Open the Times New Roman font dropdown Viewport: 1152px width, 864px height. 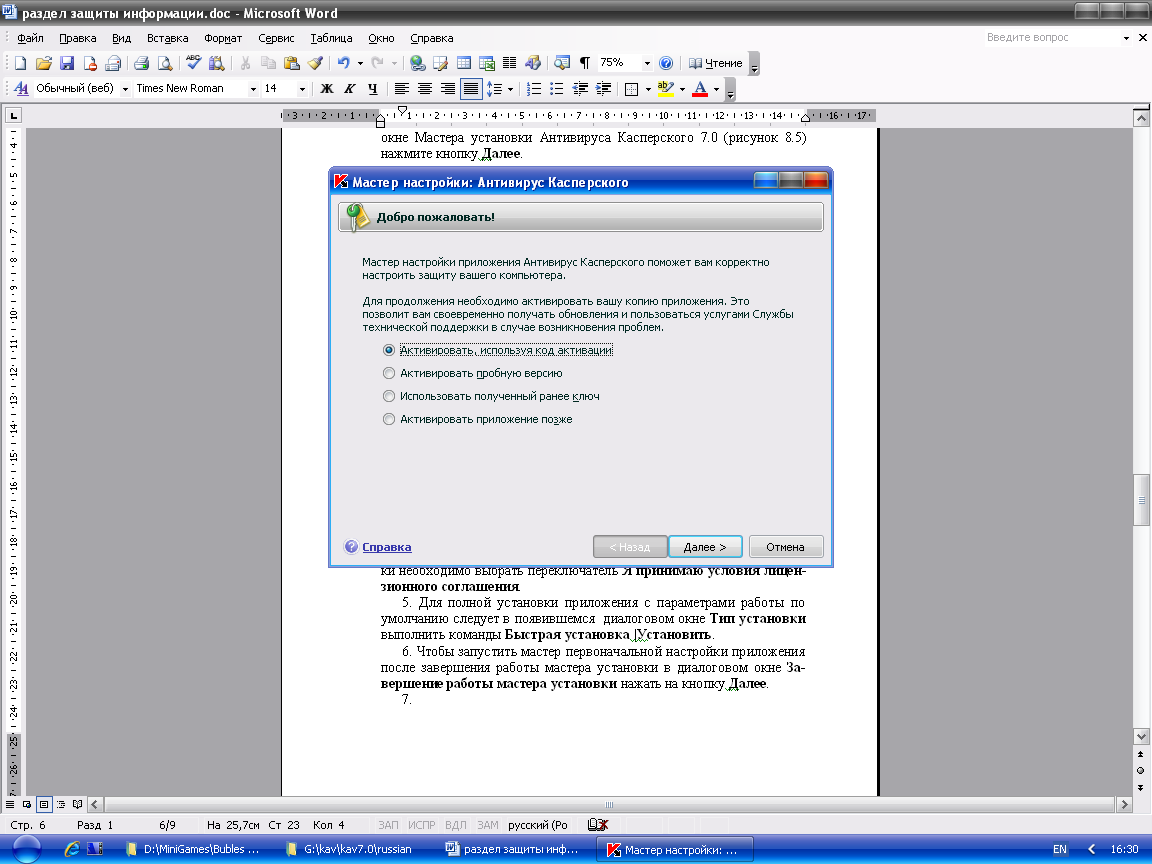point(253,89)
